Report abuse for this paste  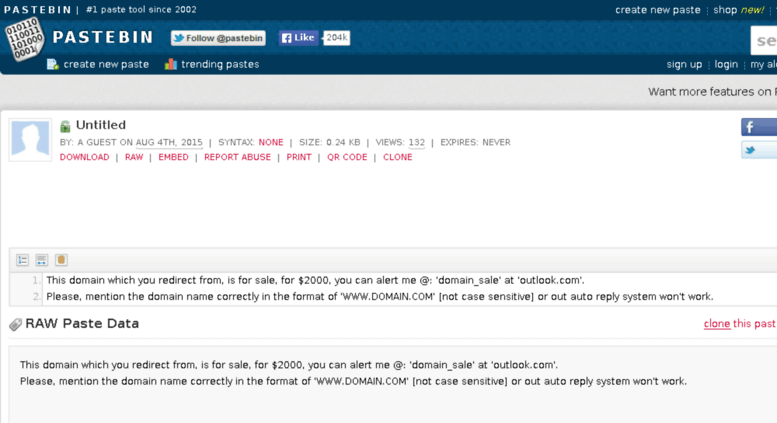(237, 157)
